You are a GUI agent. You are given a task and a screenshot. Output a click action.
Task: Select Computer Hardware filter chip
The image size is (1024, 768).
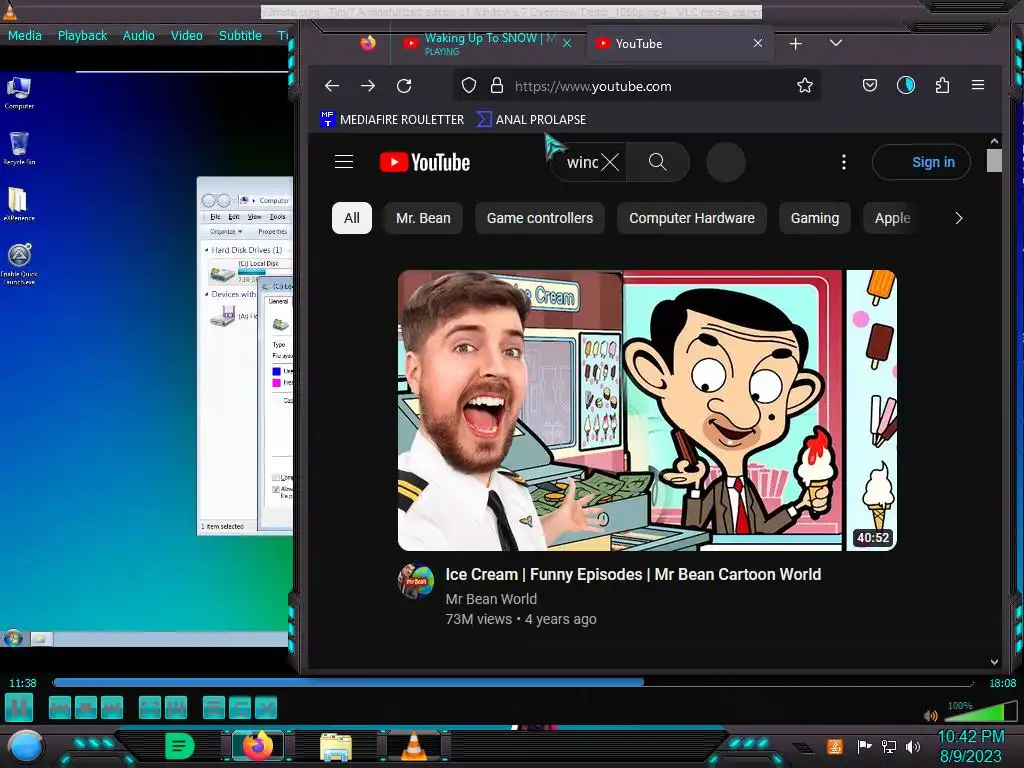[692, 218]
